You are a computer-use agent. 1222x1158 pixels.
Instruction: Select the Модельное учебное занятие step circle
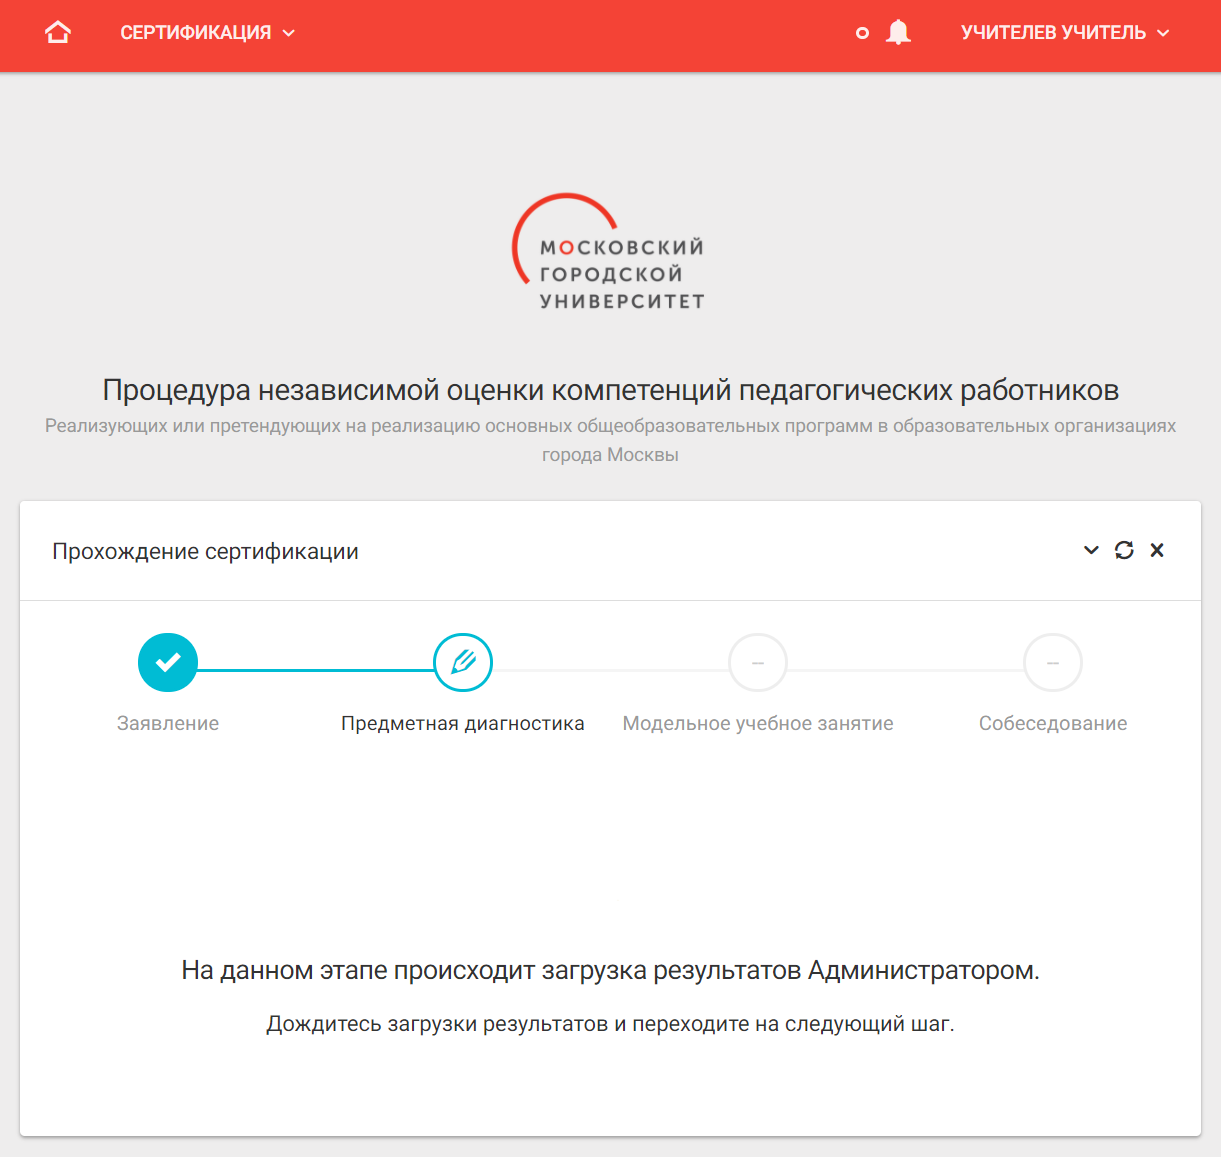(758, 662)
